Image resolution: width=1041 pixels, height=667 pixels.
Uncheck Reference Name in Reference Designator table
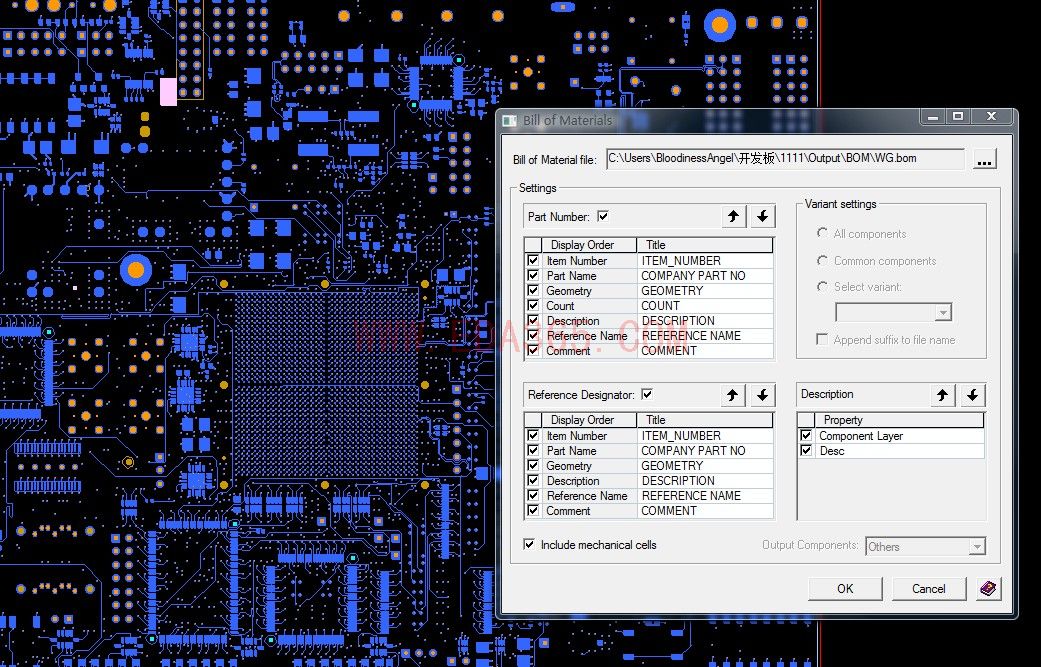pyautogui.click(x=533, y=495)
